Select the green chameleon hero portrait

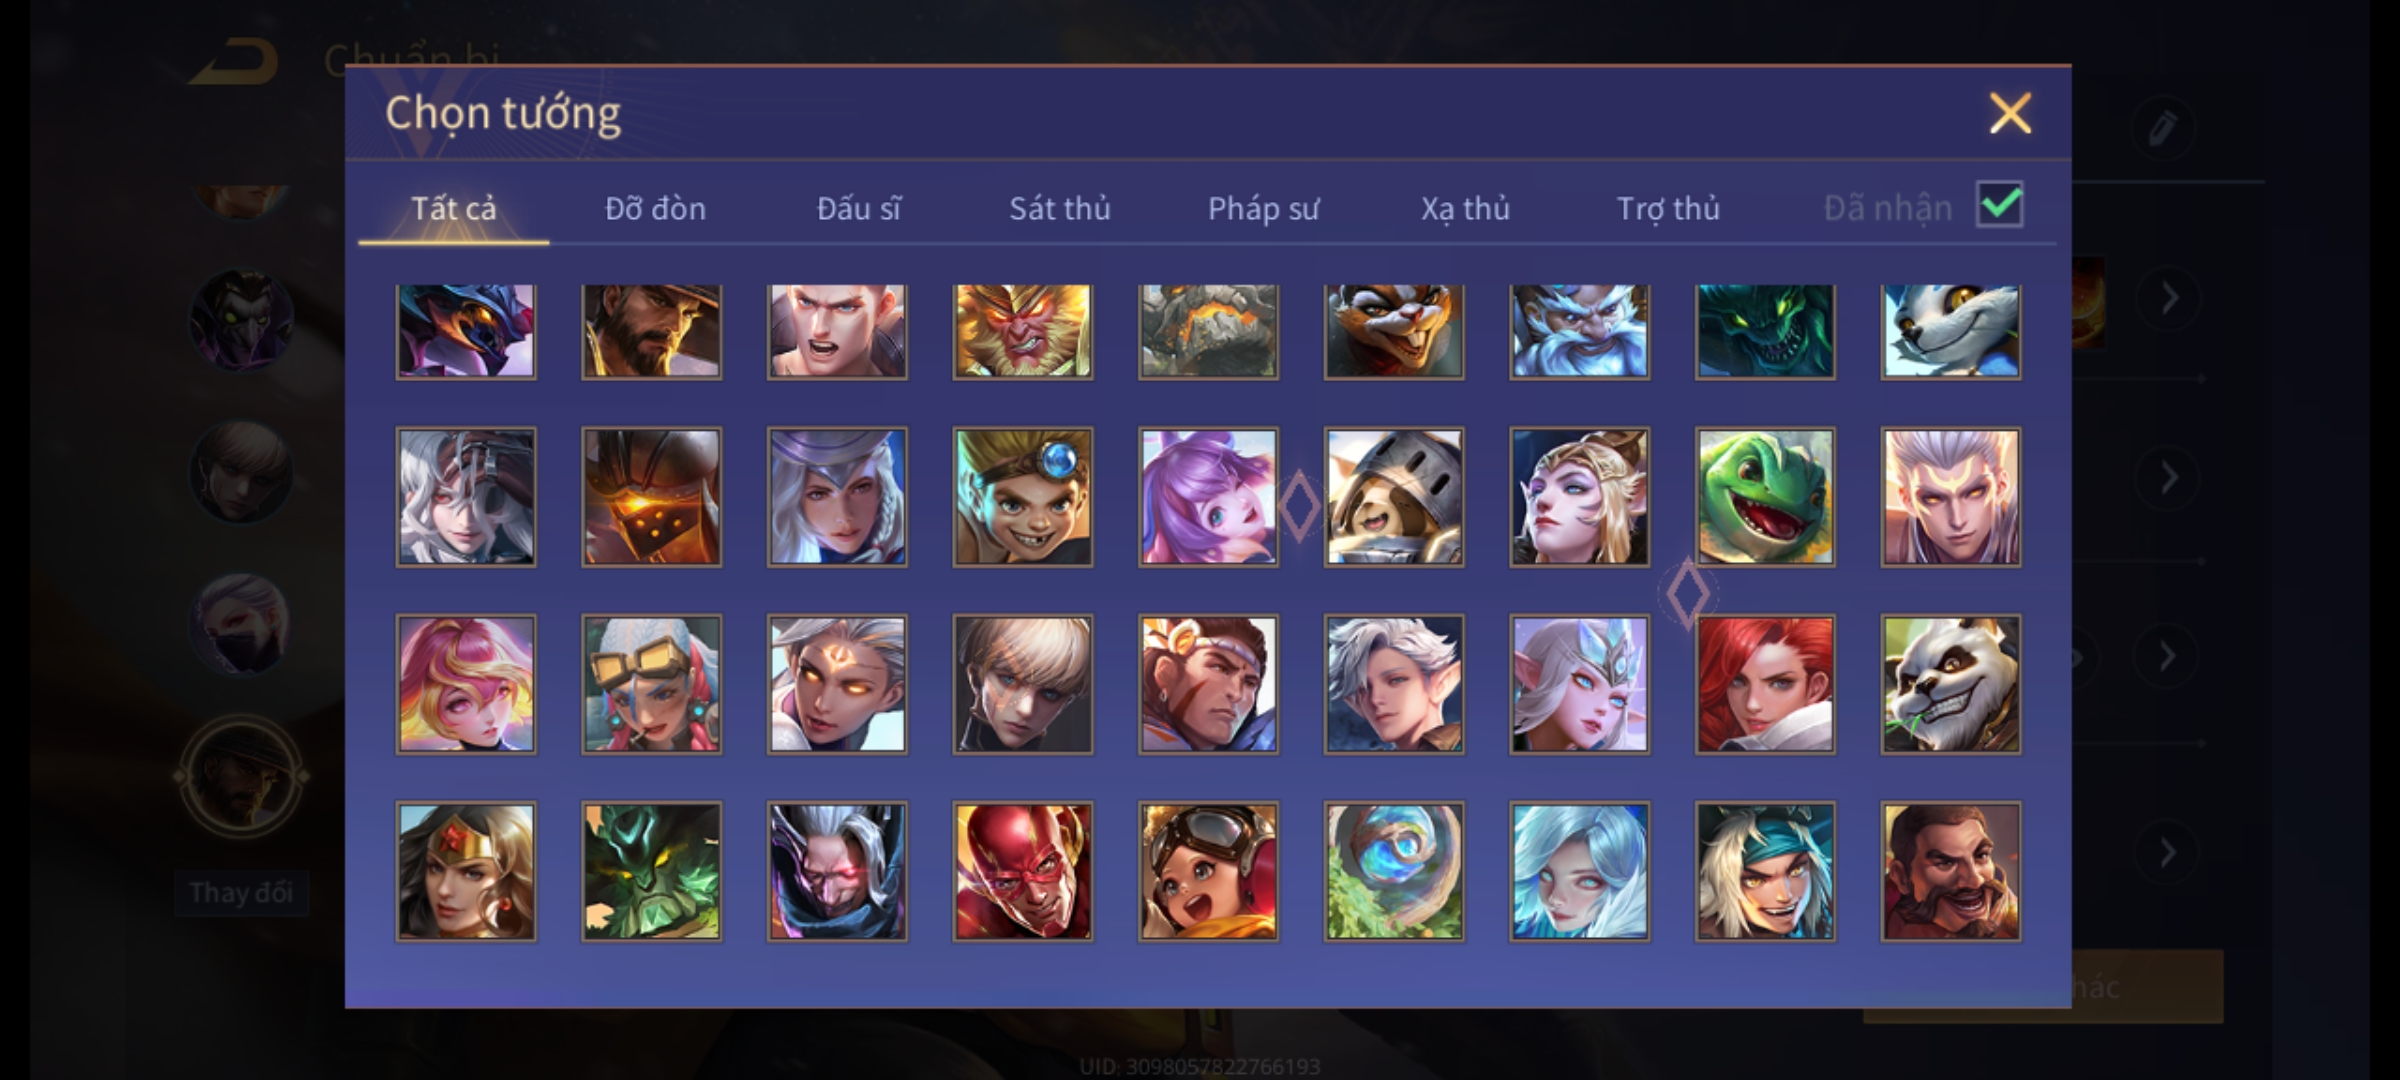(x=1765, y=497)
